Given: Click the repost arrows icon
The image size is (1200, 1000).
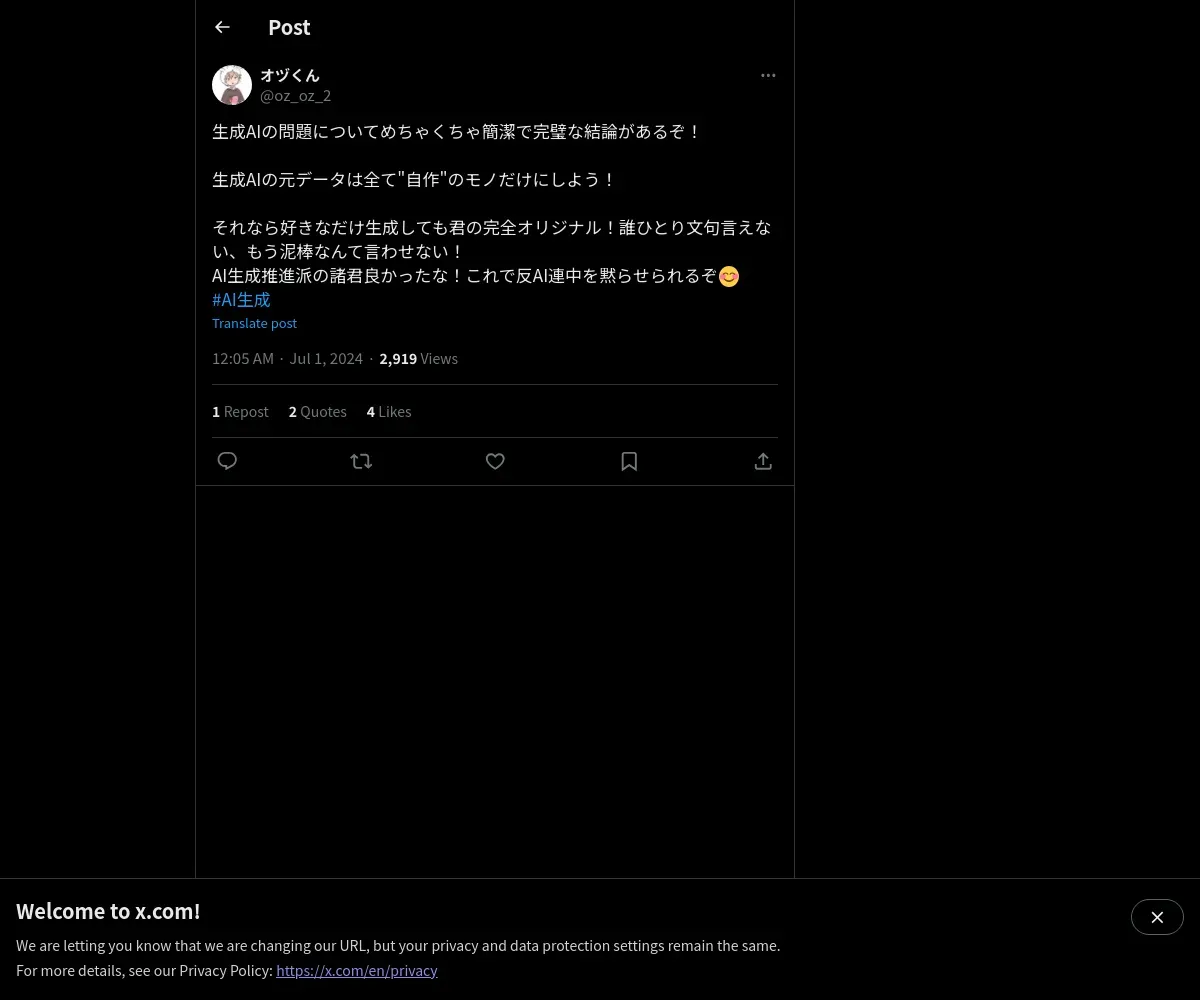Looking at the screenshot, I should click(x=361, y=461).
